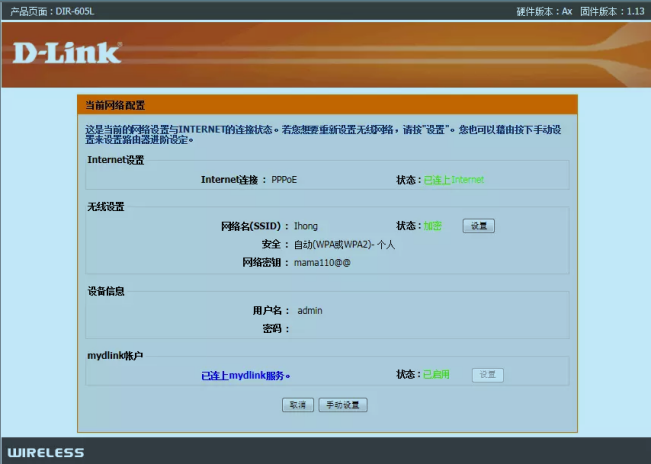Click the 产品页面 DIR-605L text
Image resolution: width=651 pixels, height=464 pixels.
click(52, 11)
